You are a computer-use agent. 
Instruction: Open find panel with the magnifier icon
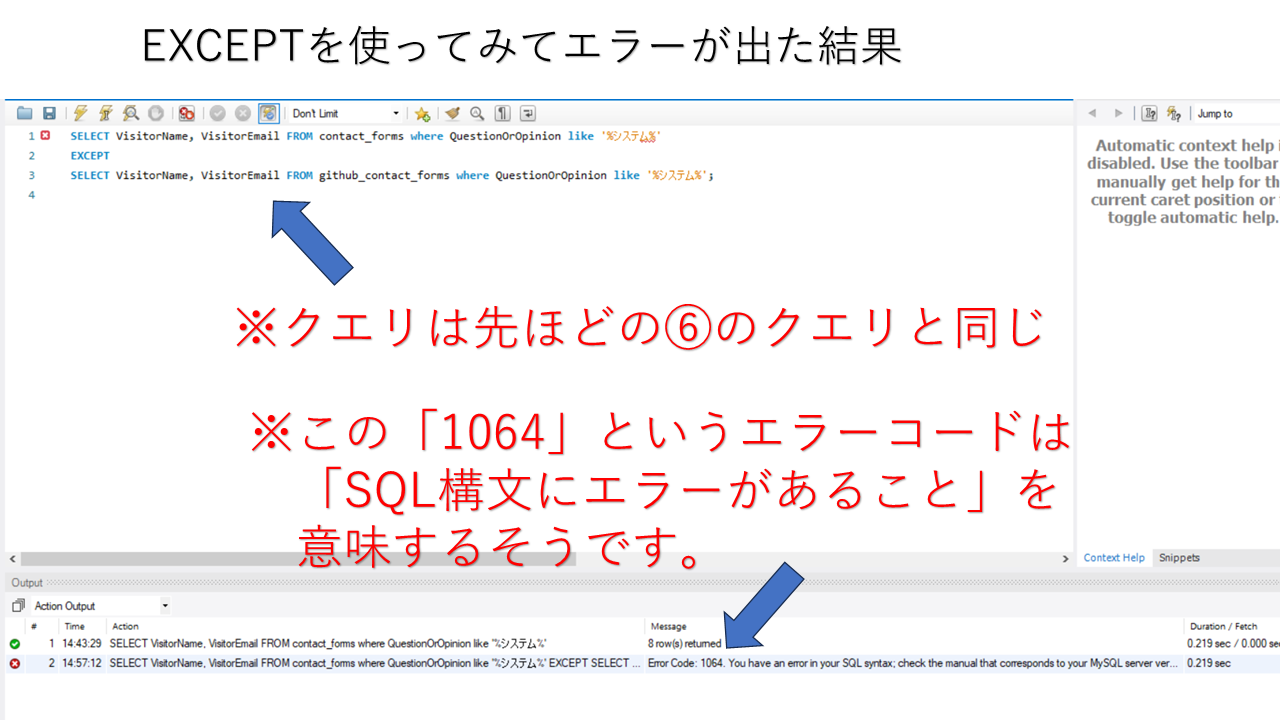(x=477, y=114)
